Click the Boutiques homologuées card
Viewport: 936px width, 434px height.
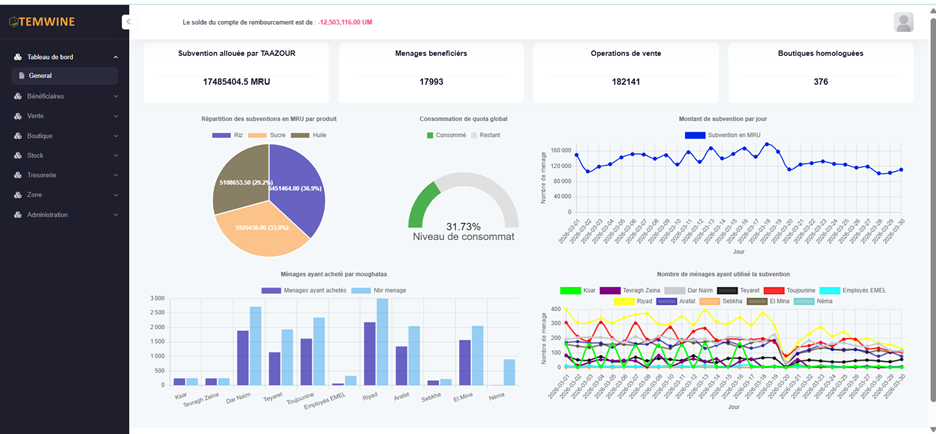(x=820, y=72)
